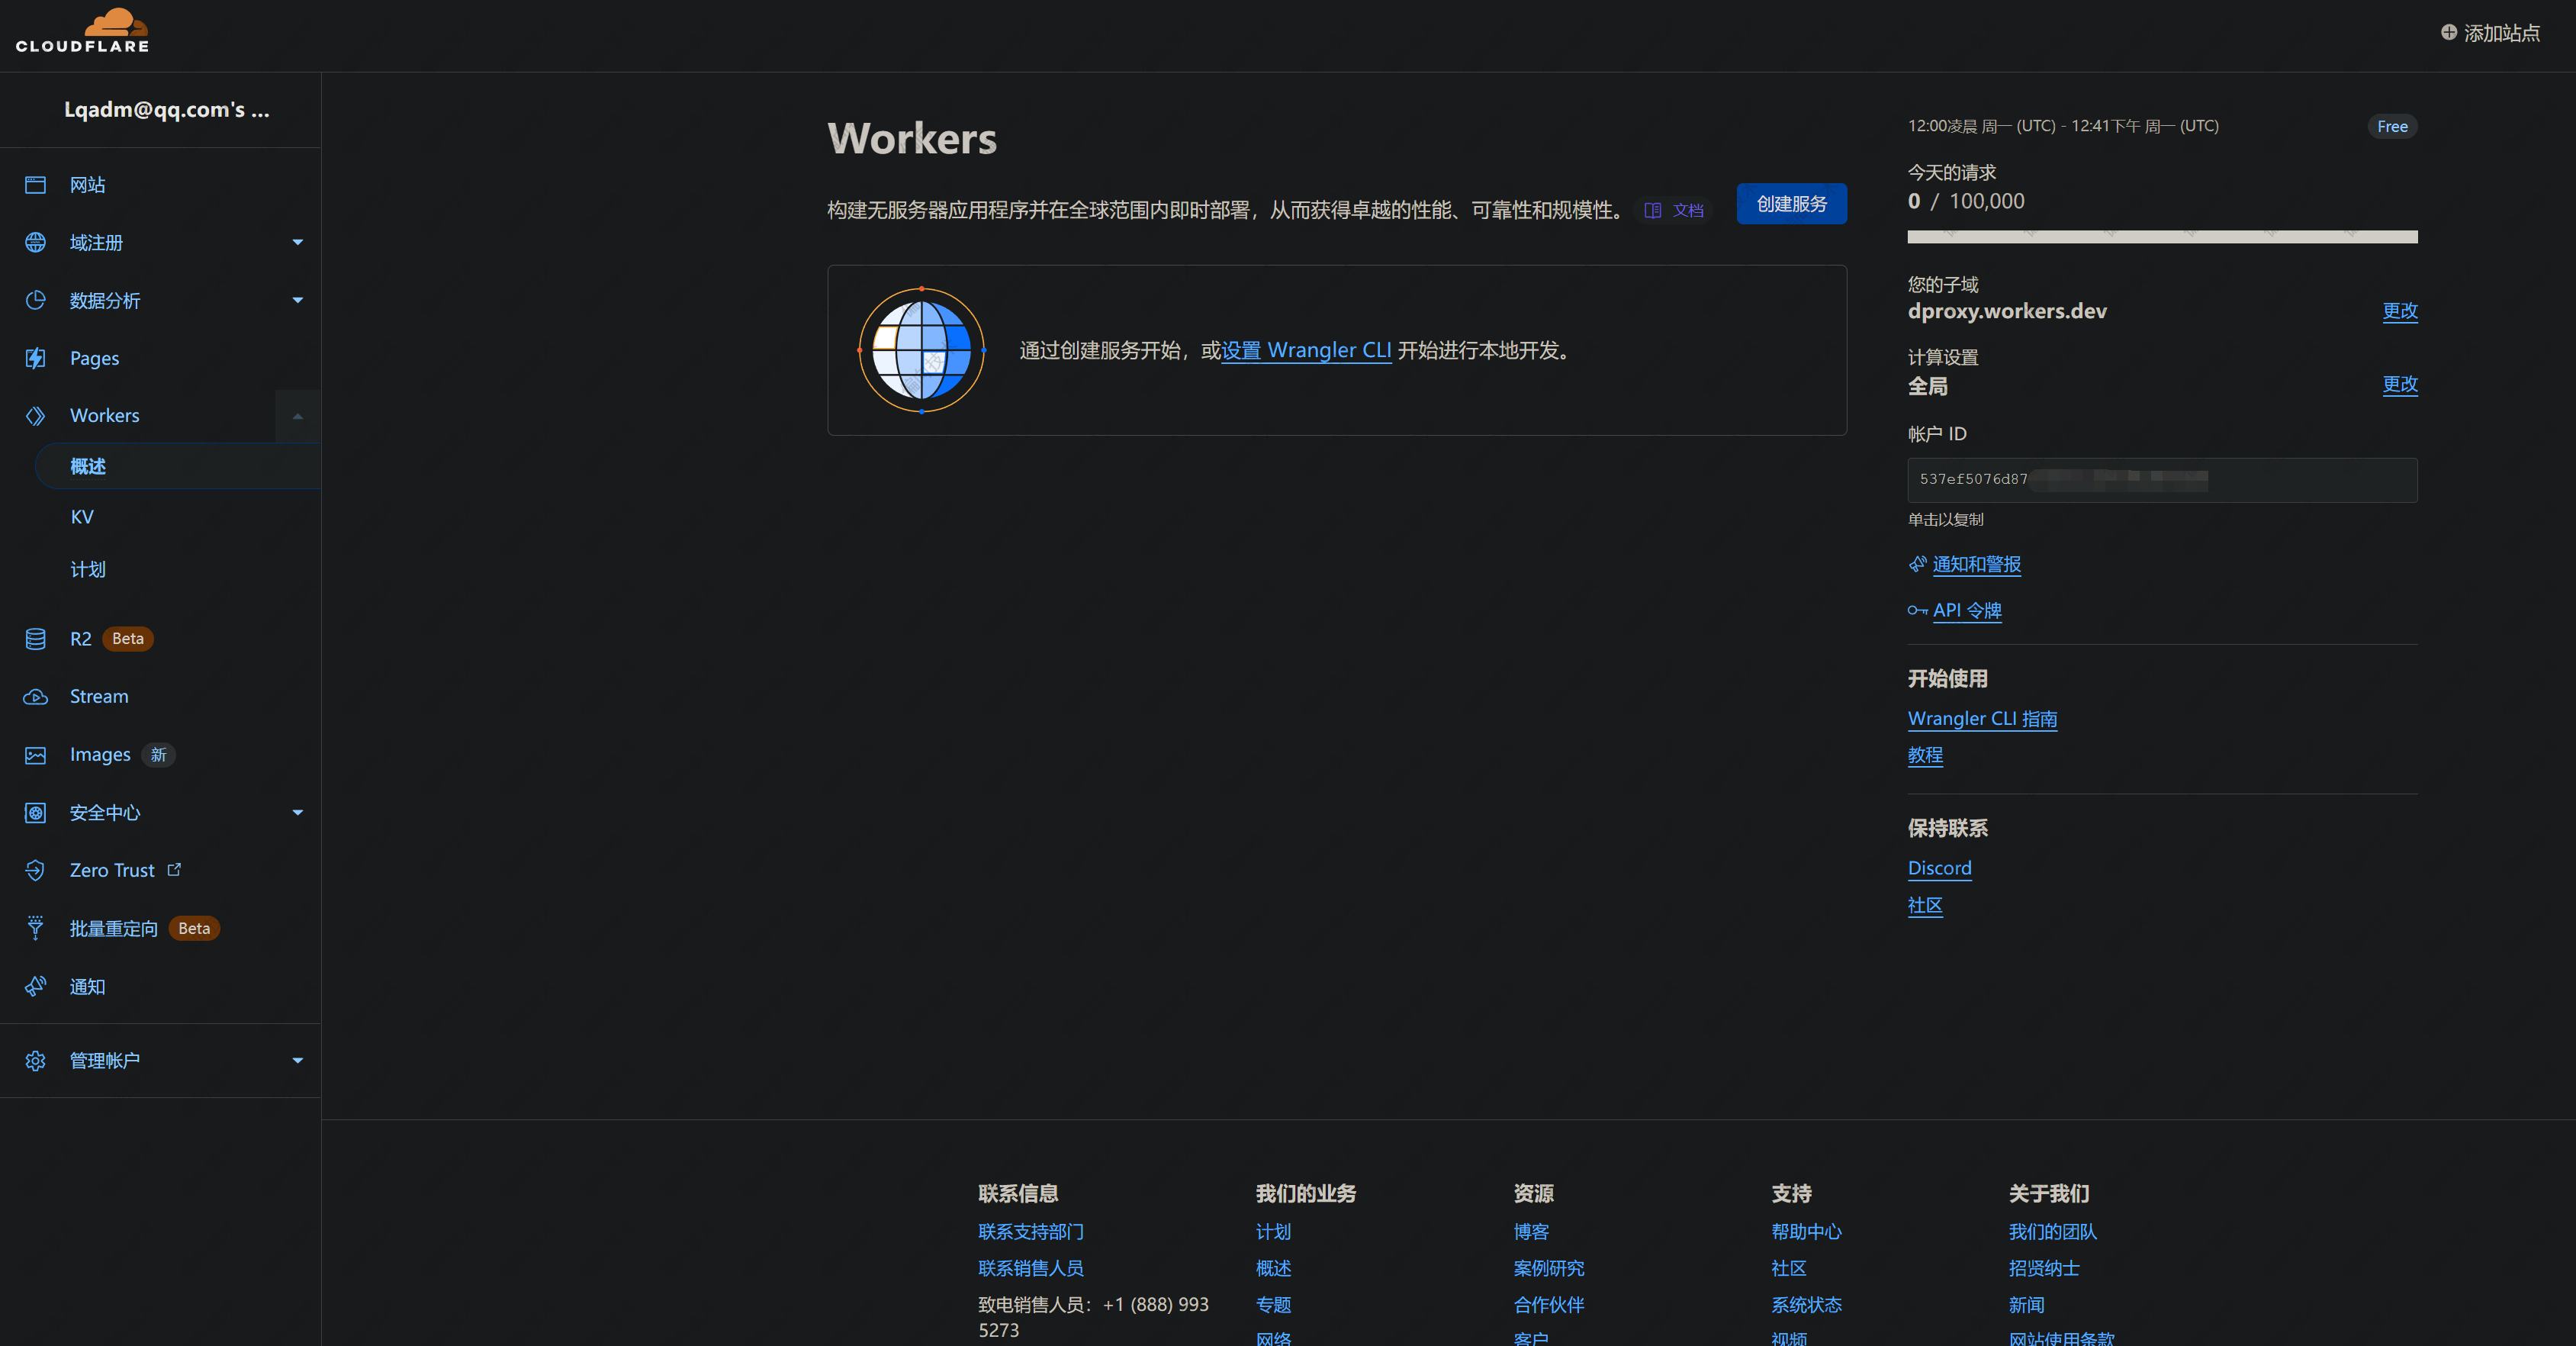Click the 文档 book icon

coord(1652,210)
